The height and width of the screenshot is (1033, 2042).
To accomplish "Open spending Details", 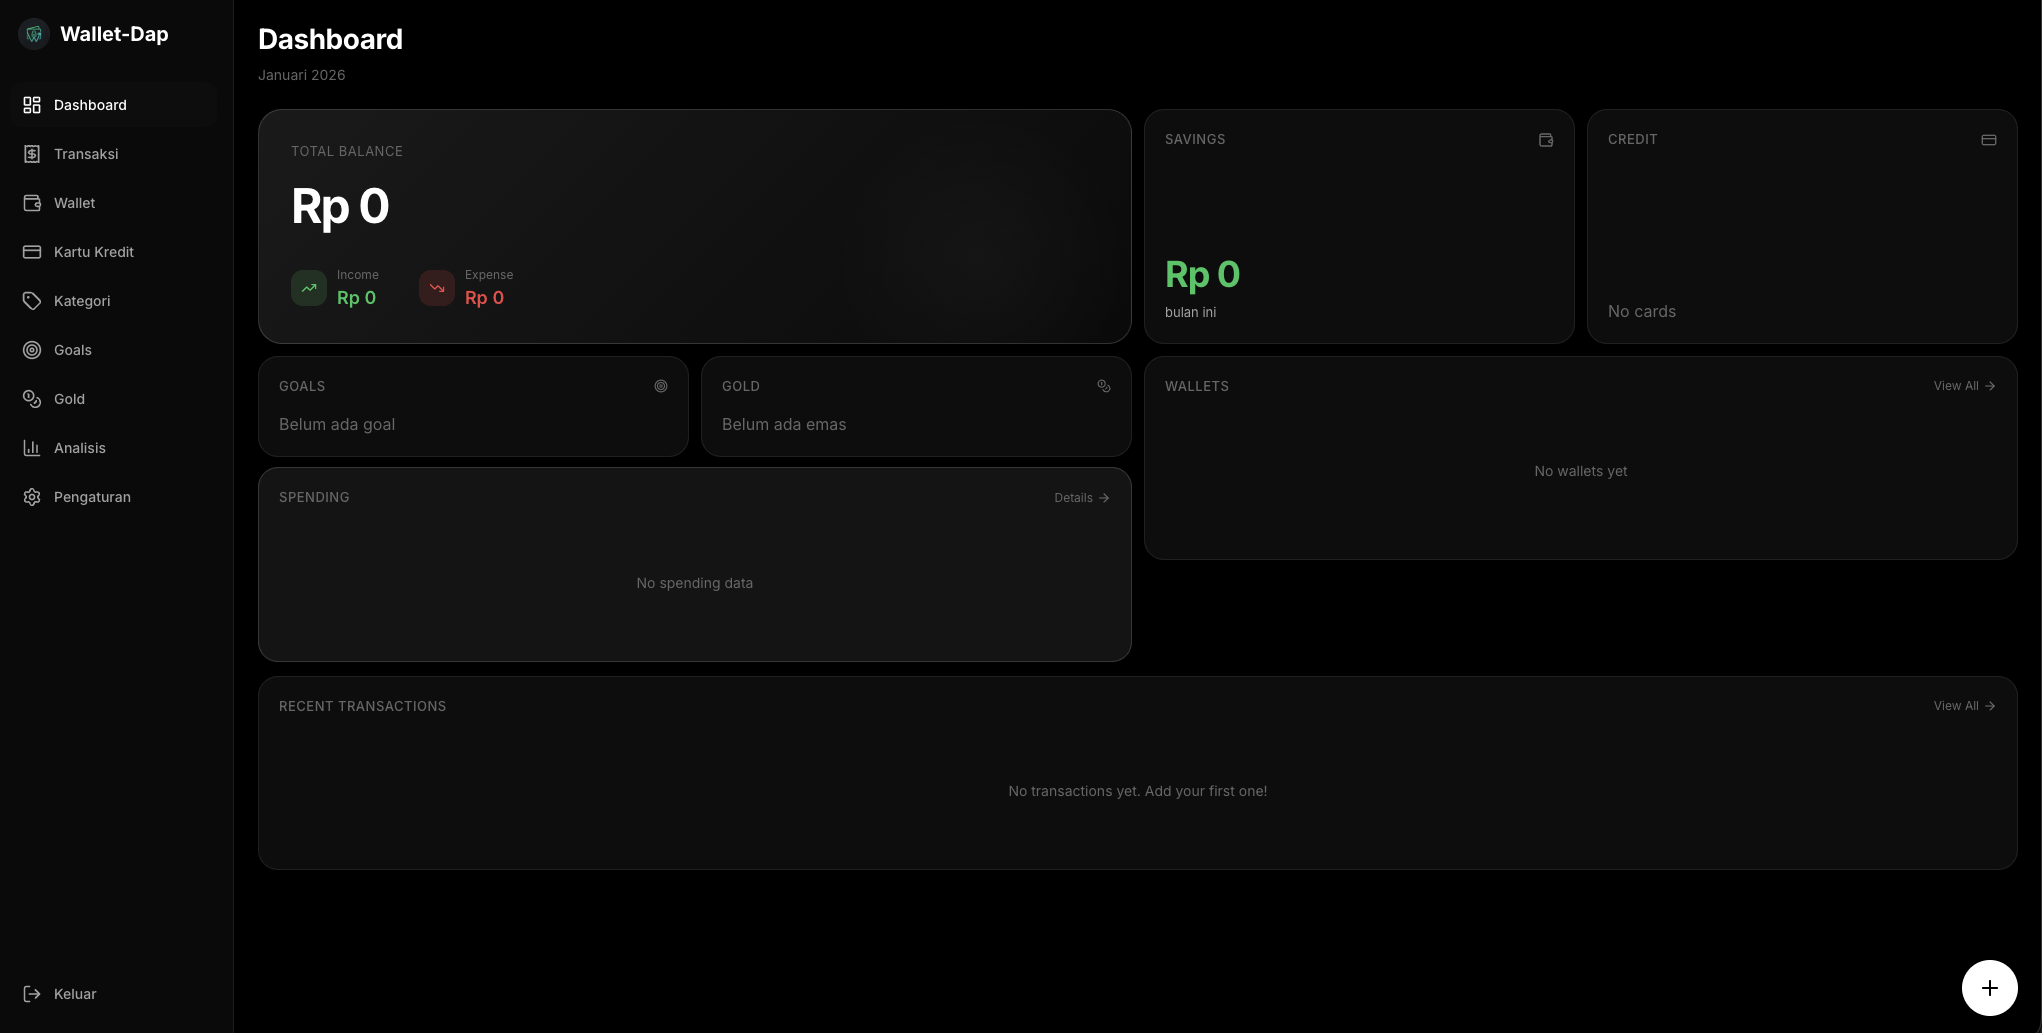I will [x=1081, y=497].
